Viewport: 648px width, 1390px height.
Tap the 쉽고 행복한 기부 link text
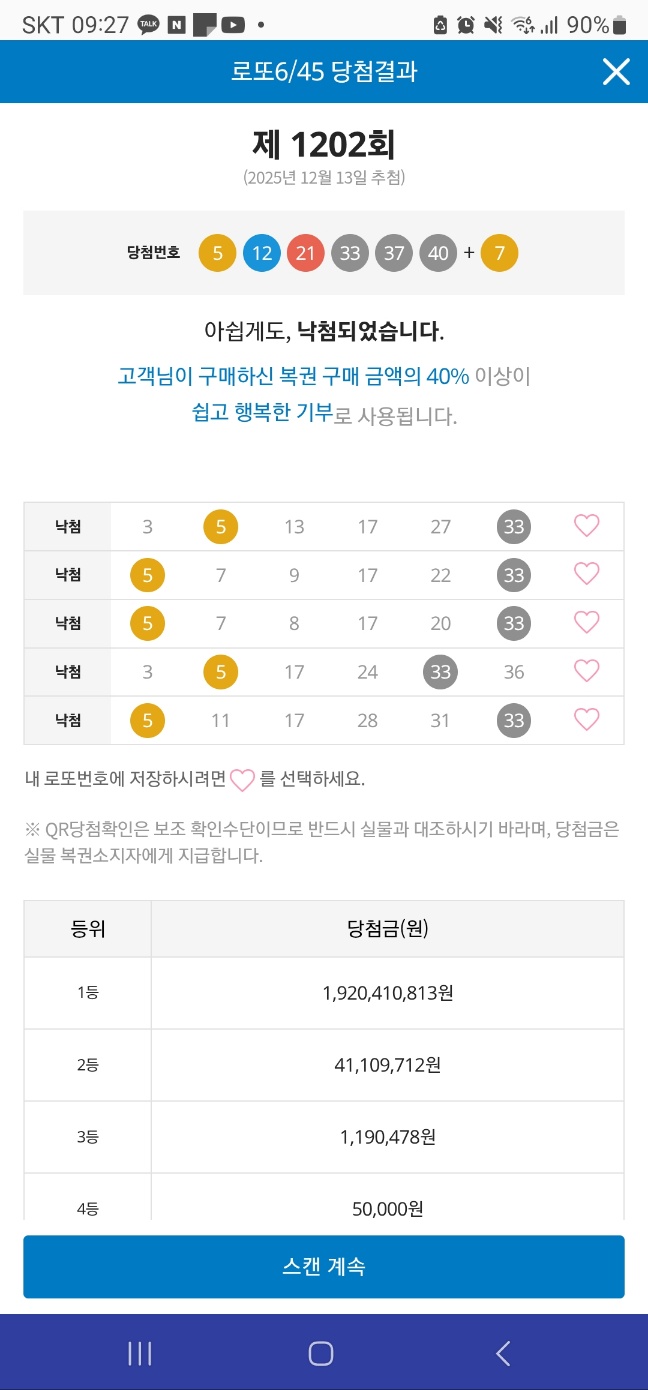click(262, 413)
